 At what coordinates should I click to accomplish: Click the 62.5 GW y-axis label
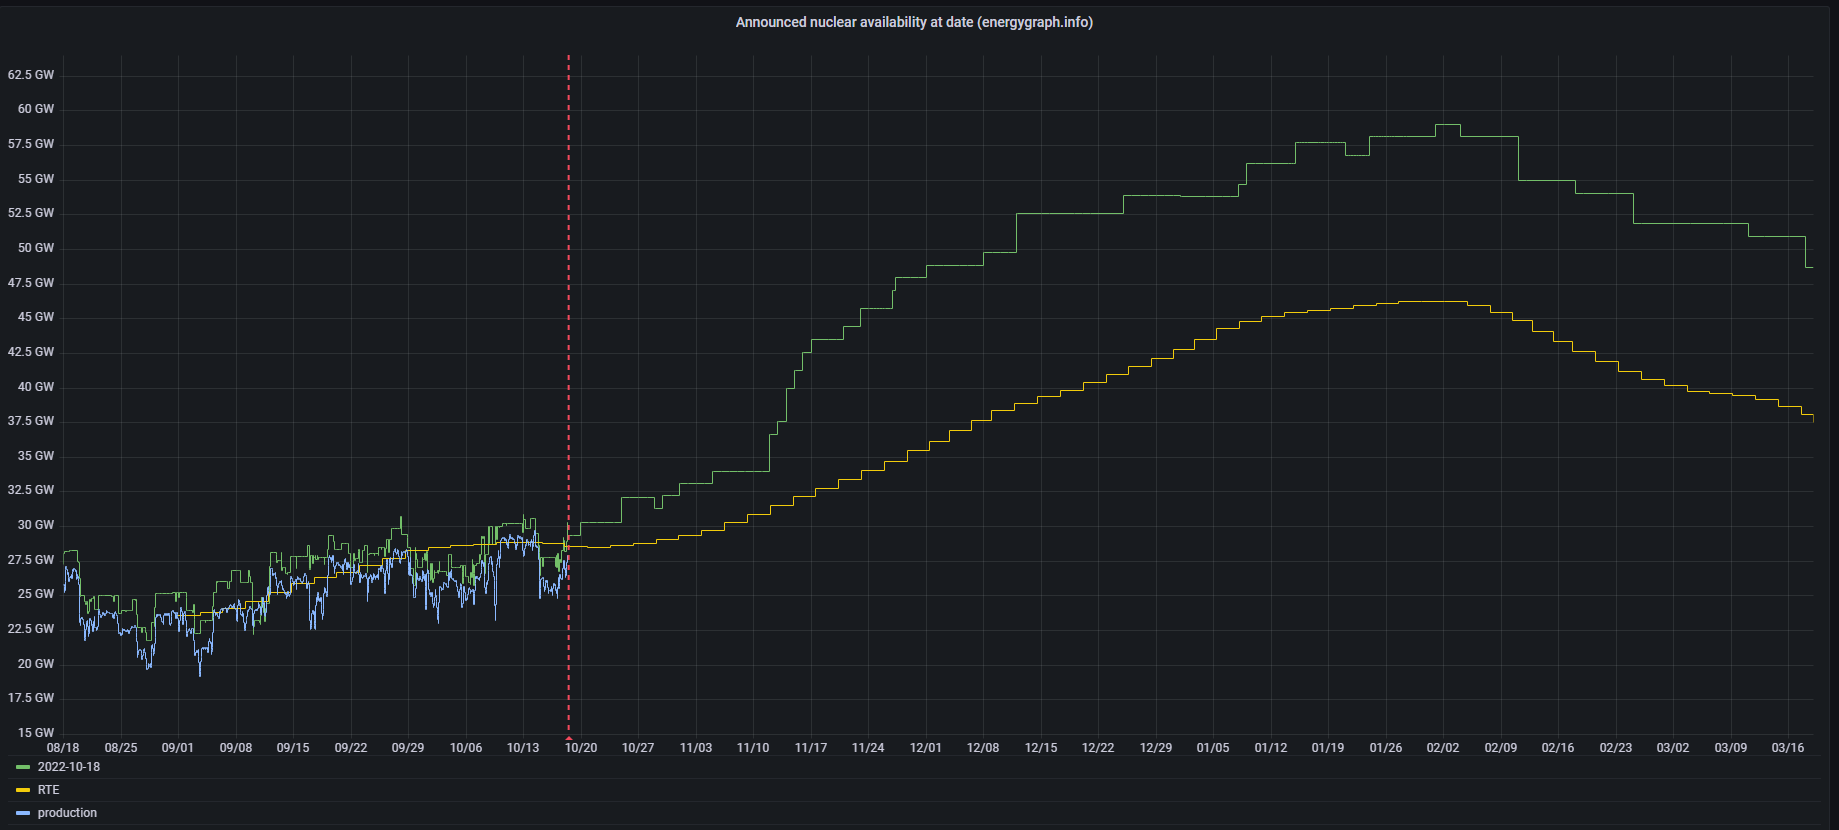pos(31,75)
